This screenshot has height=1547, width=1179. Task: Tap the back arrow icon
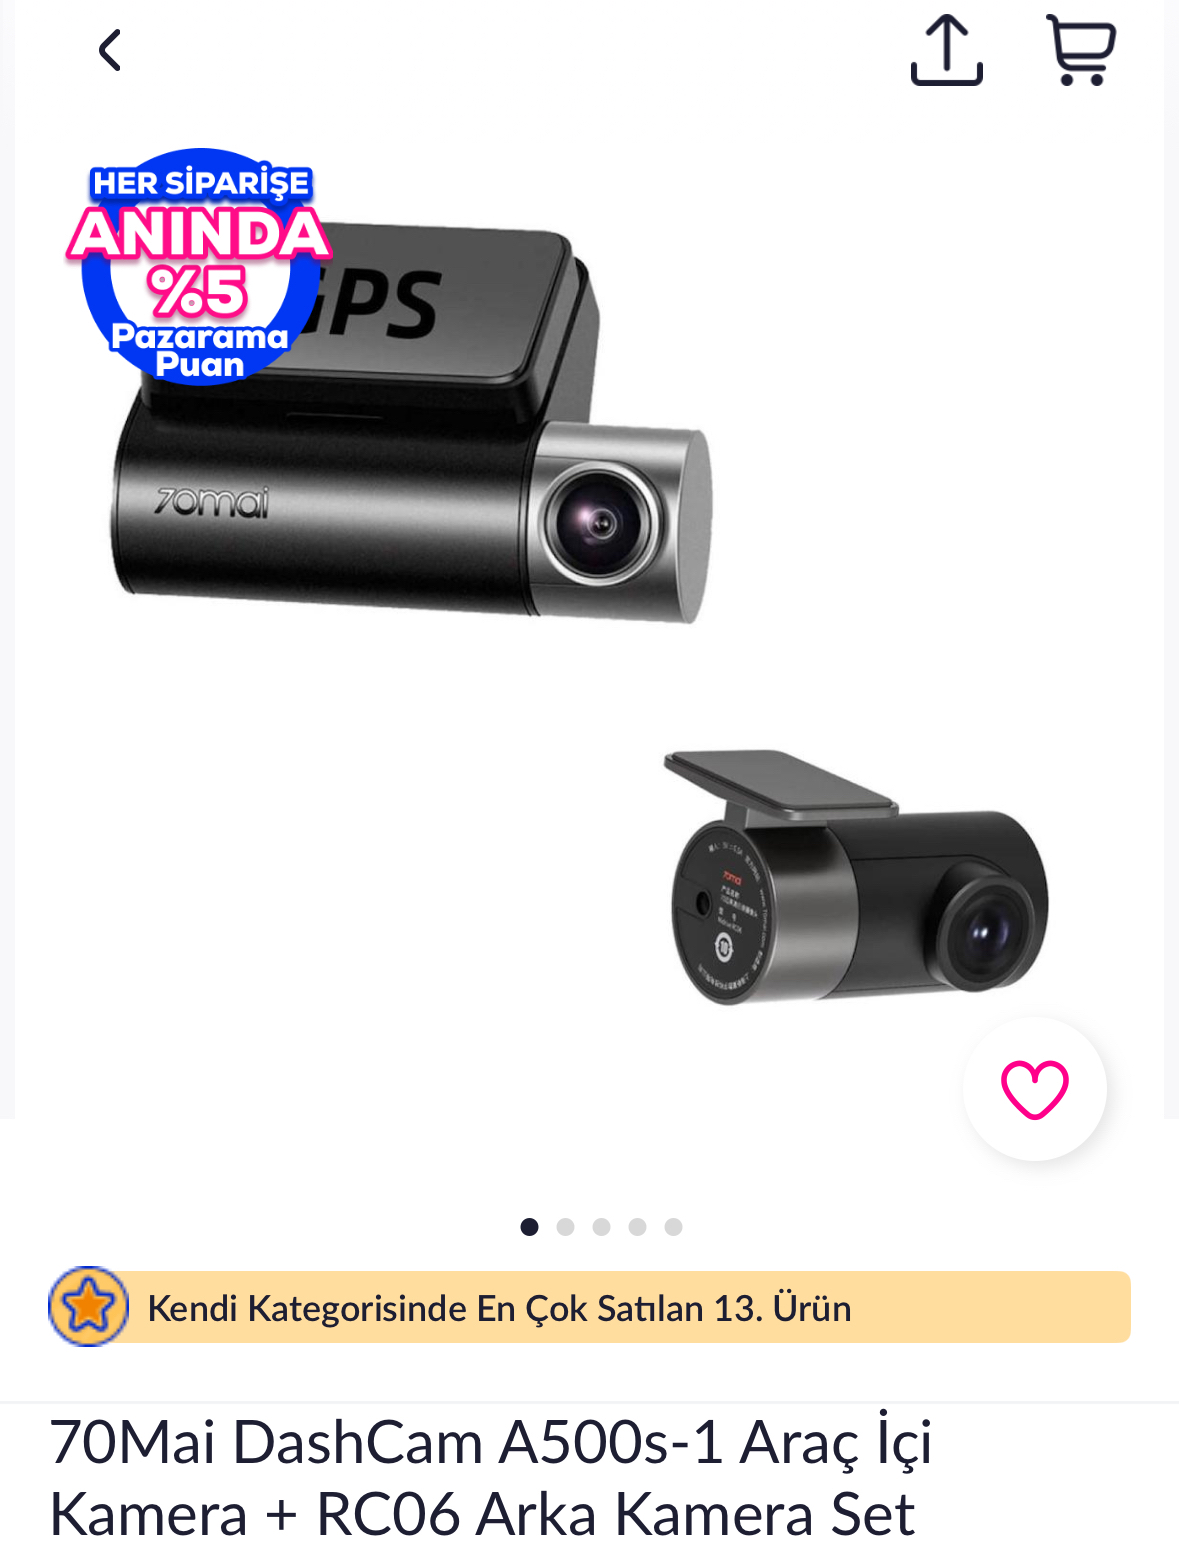point(109,50)
